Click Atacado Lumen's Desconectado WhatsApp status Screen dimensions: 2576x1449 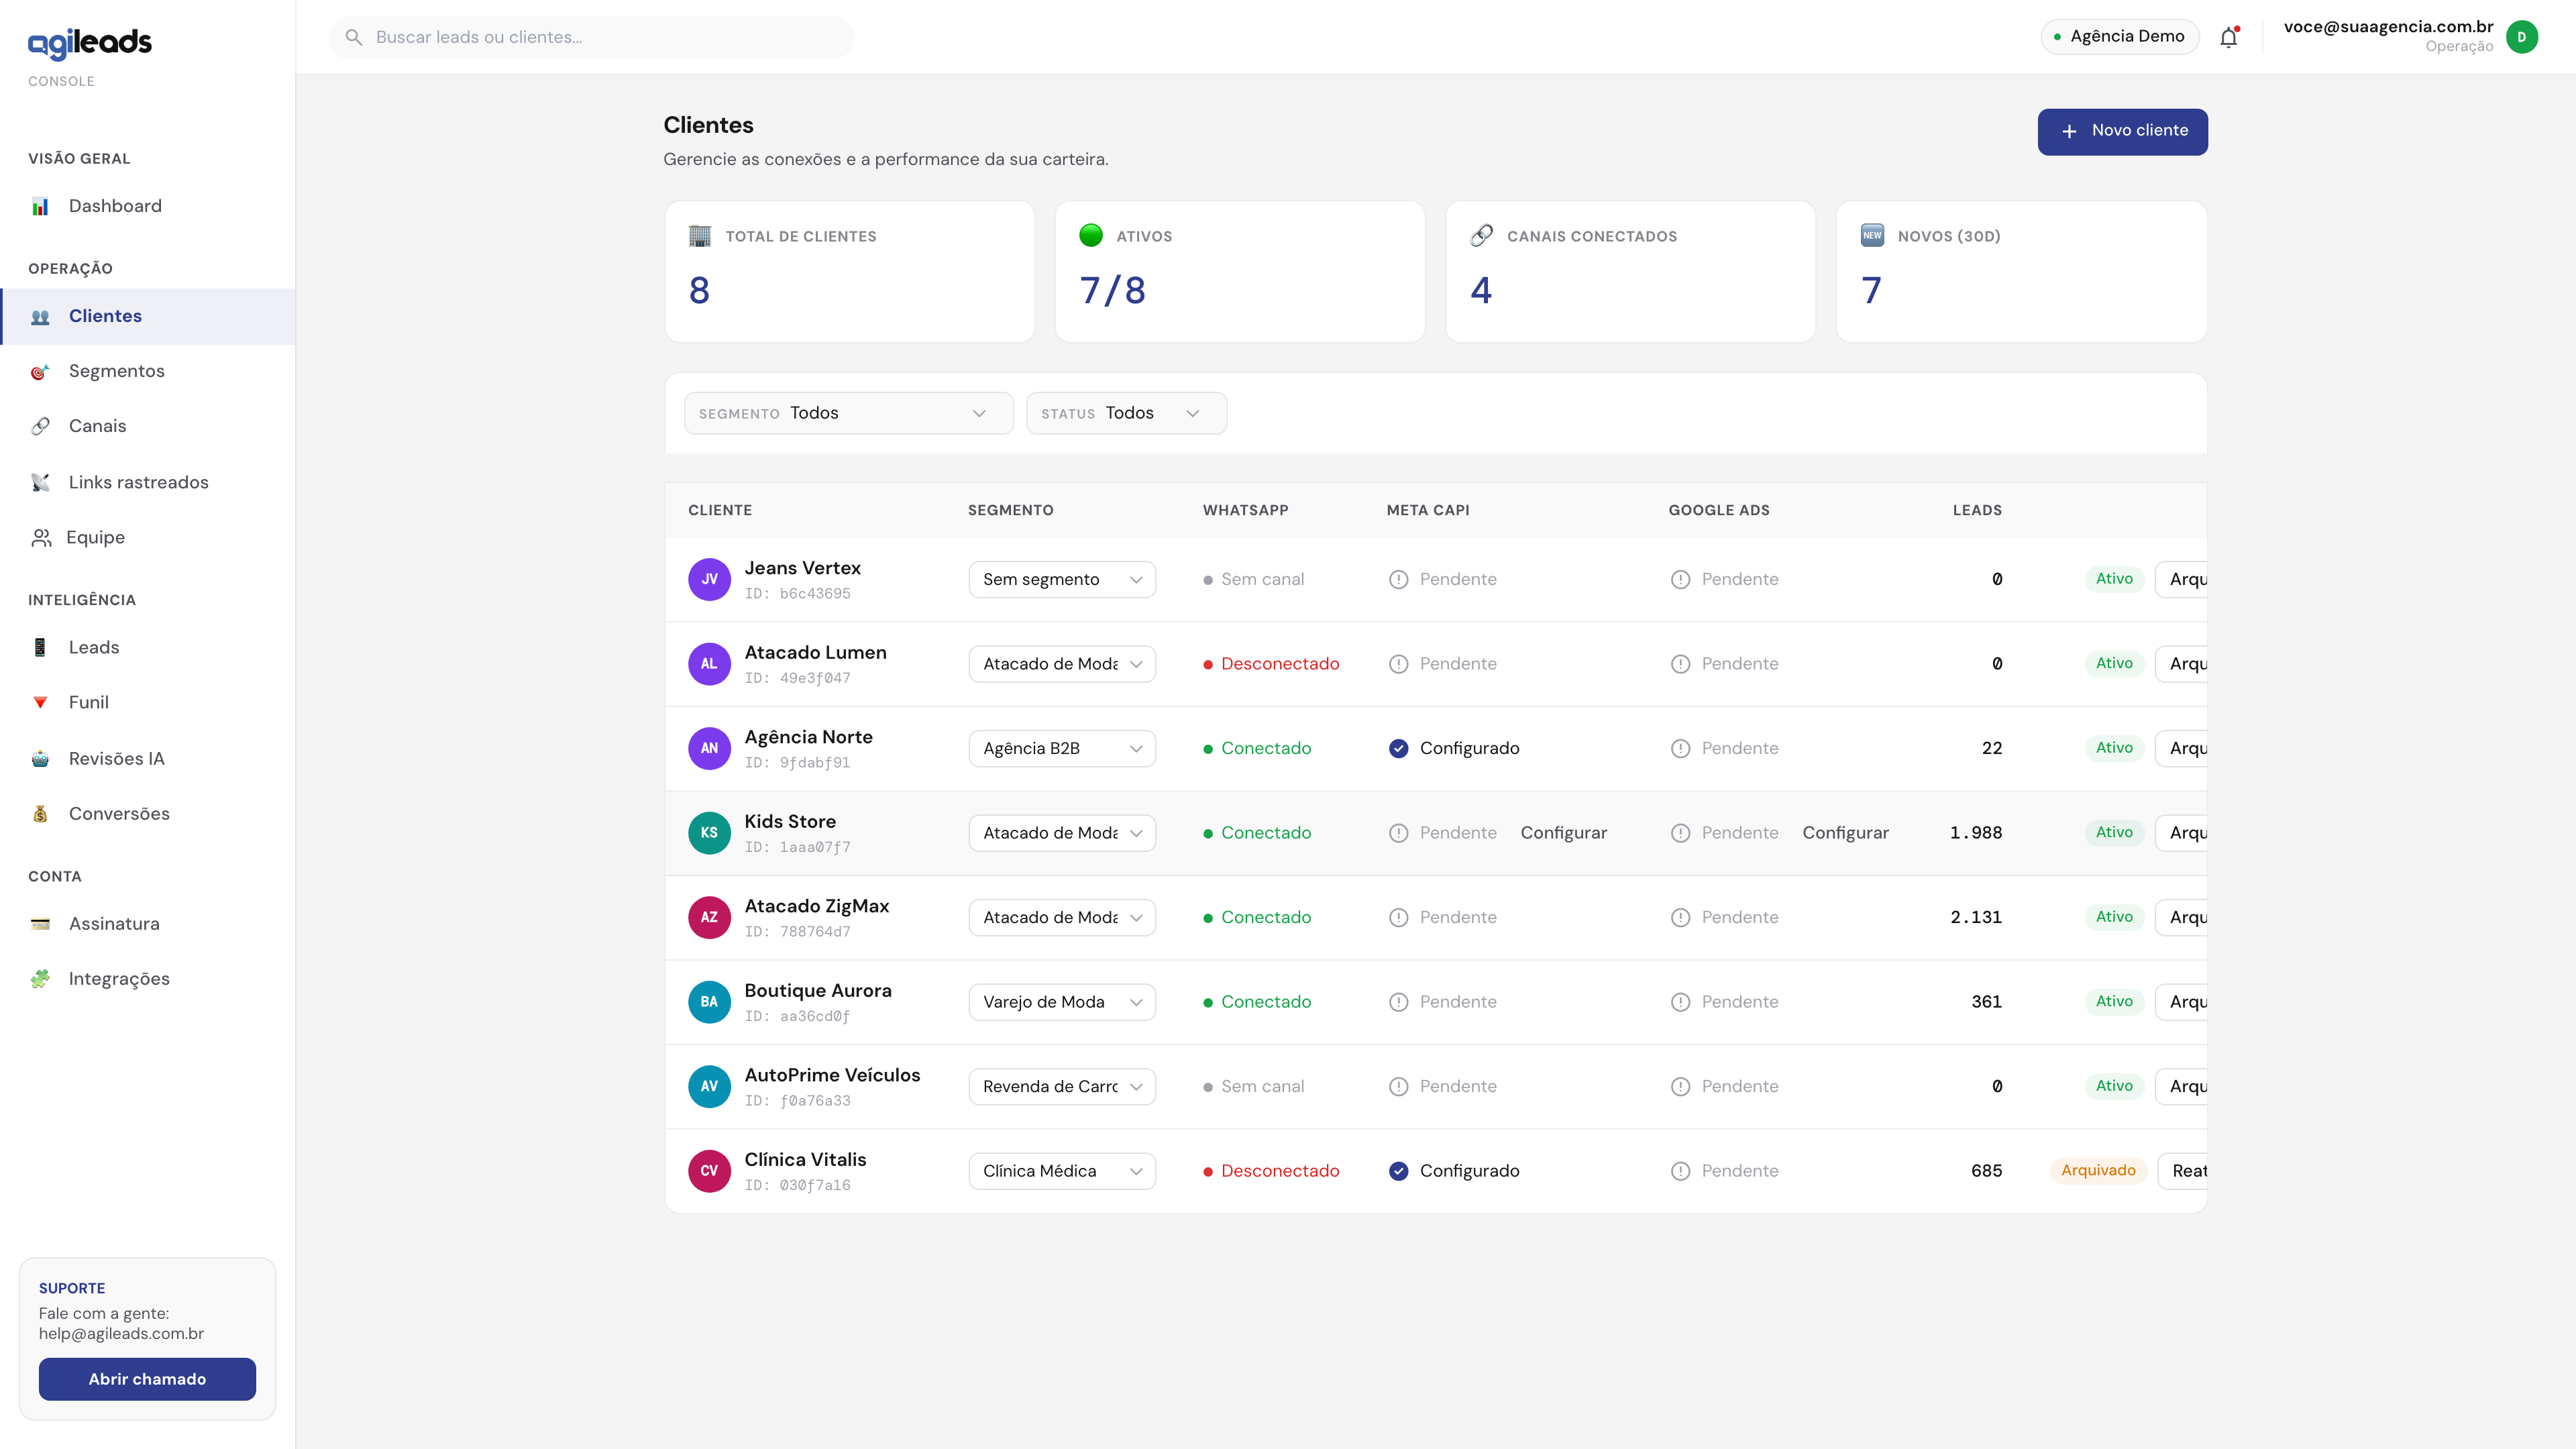1271,664
